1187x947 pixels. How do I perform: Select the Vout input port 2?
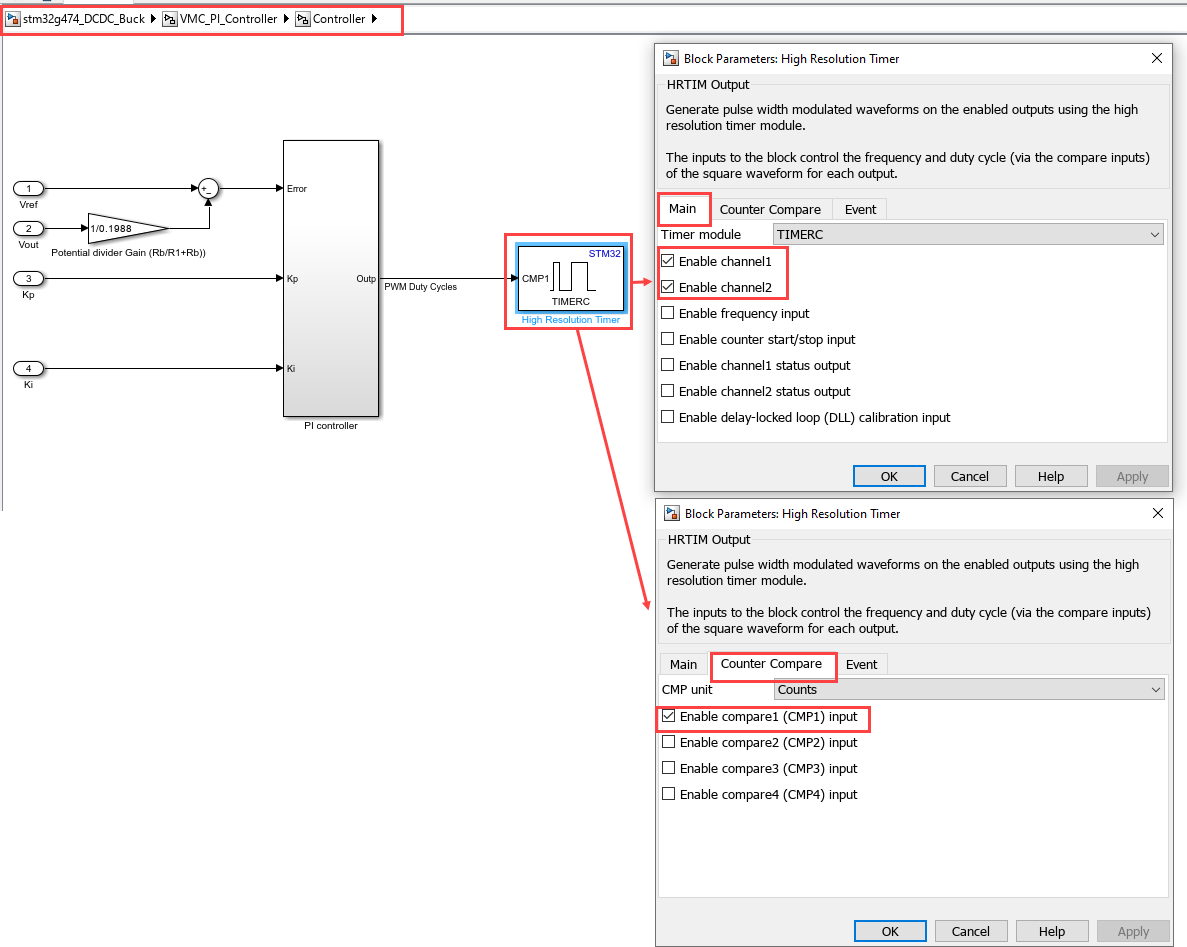point(29,228)
